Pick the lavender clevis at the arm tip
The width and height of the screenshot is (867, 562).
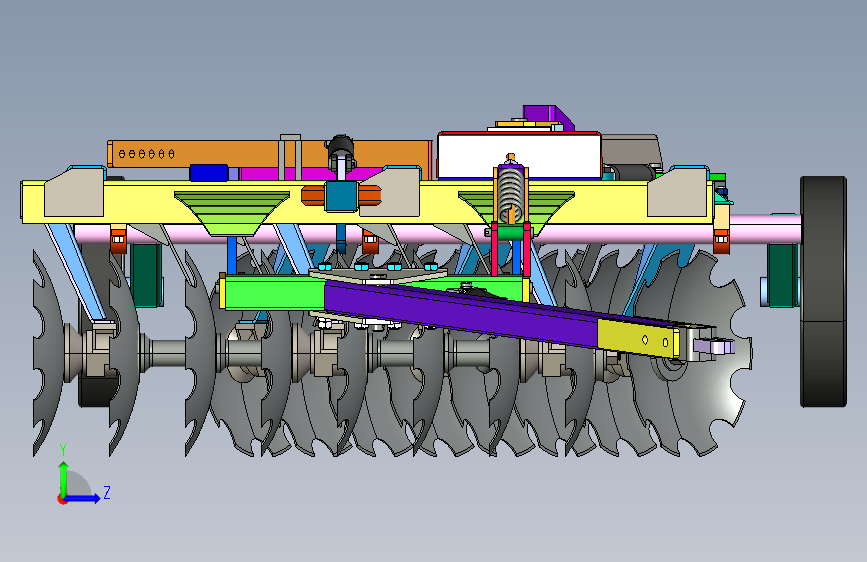713,346
